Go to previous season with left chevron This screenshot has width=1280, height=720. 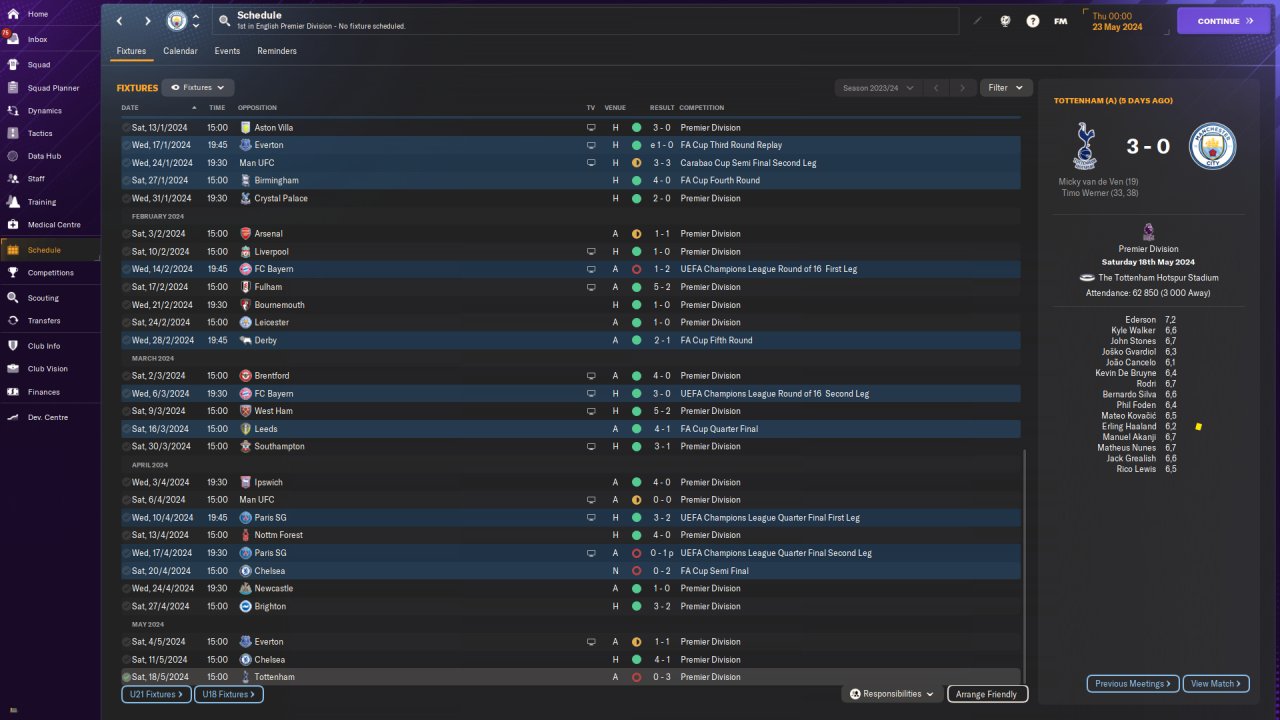936,88
